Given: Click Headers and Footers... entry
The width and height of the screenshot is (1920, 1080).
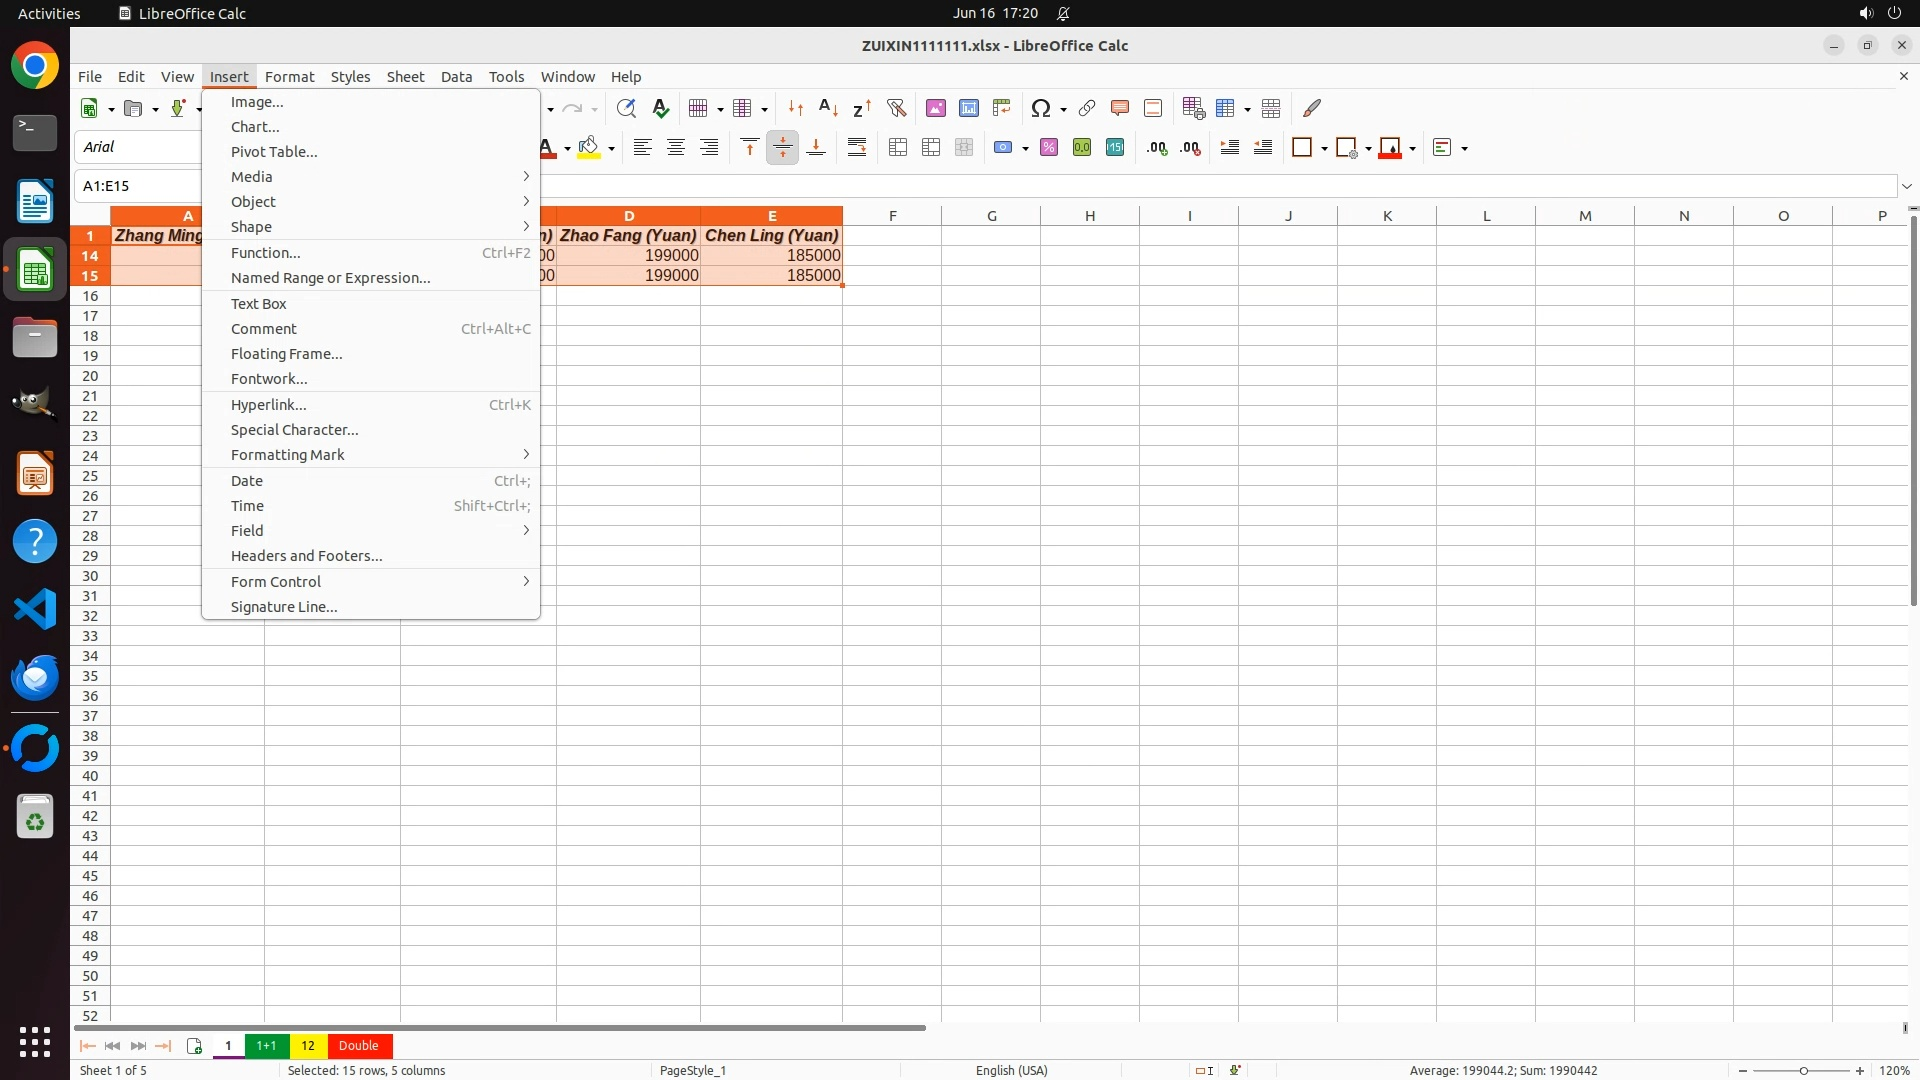Looking at the screenshot, I should tap(306, 556).
